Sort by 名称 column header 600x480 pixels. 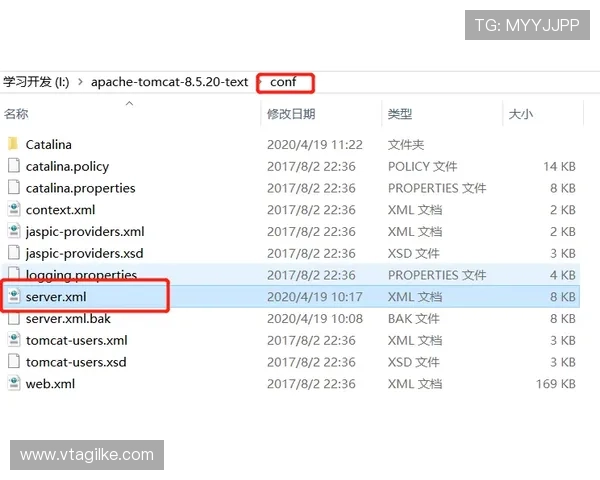click(x=16, y=114)
